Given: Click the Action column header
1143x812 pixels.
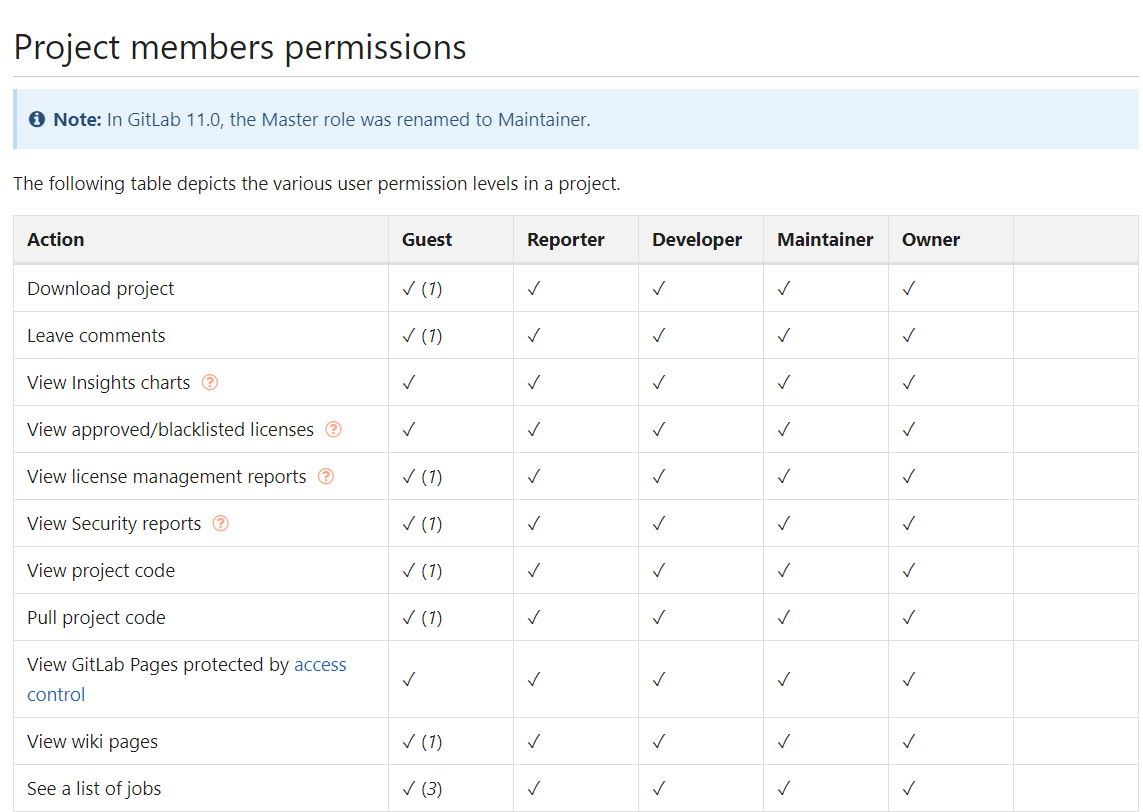Looking at the screenshot, I should (56, 239).
